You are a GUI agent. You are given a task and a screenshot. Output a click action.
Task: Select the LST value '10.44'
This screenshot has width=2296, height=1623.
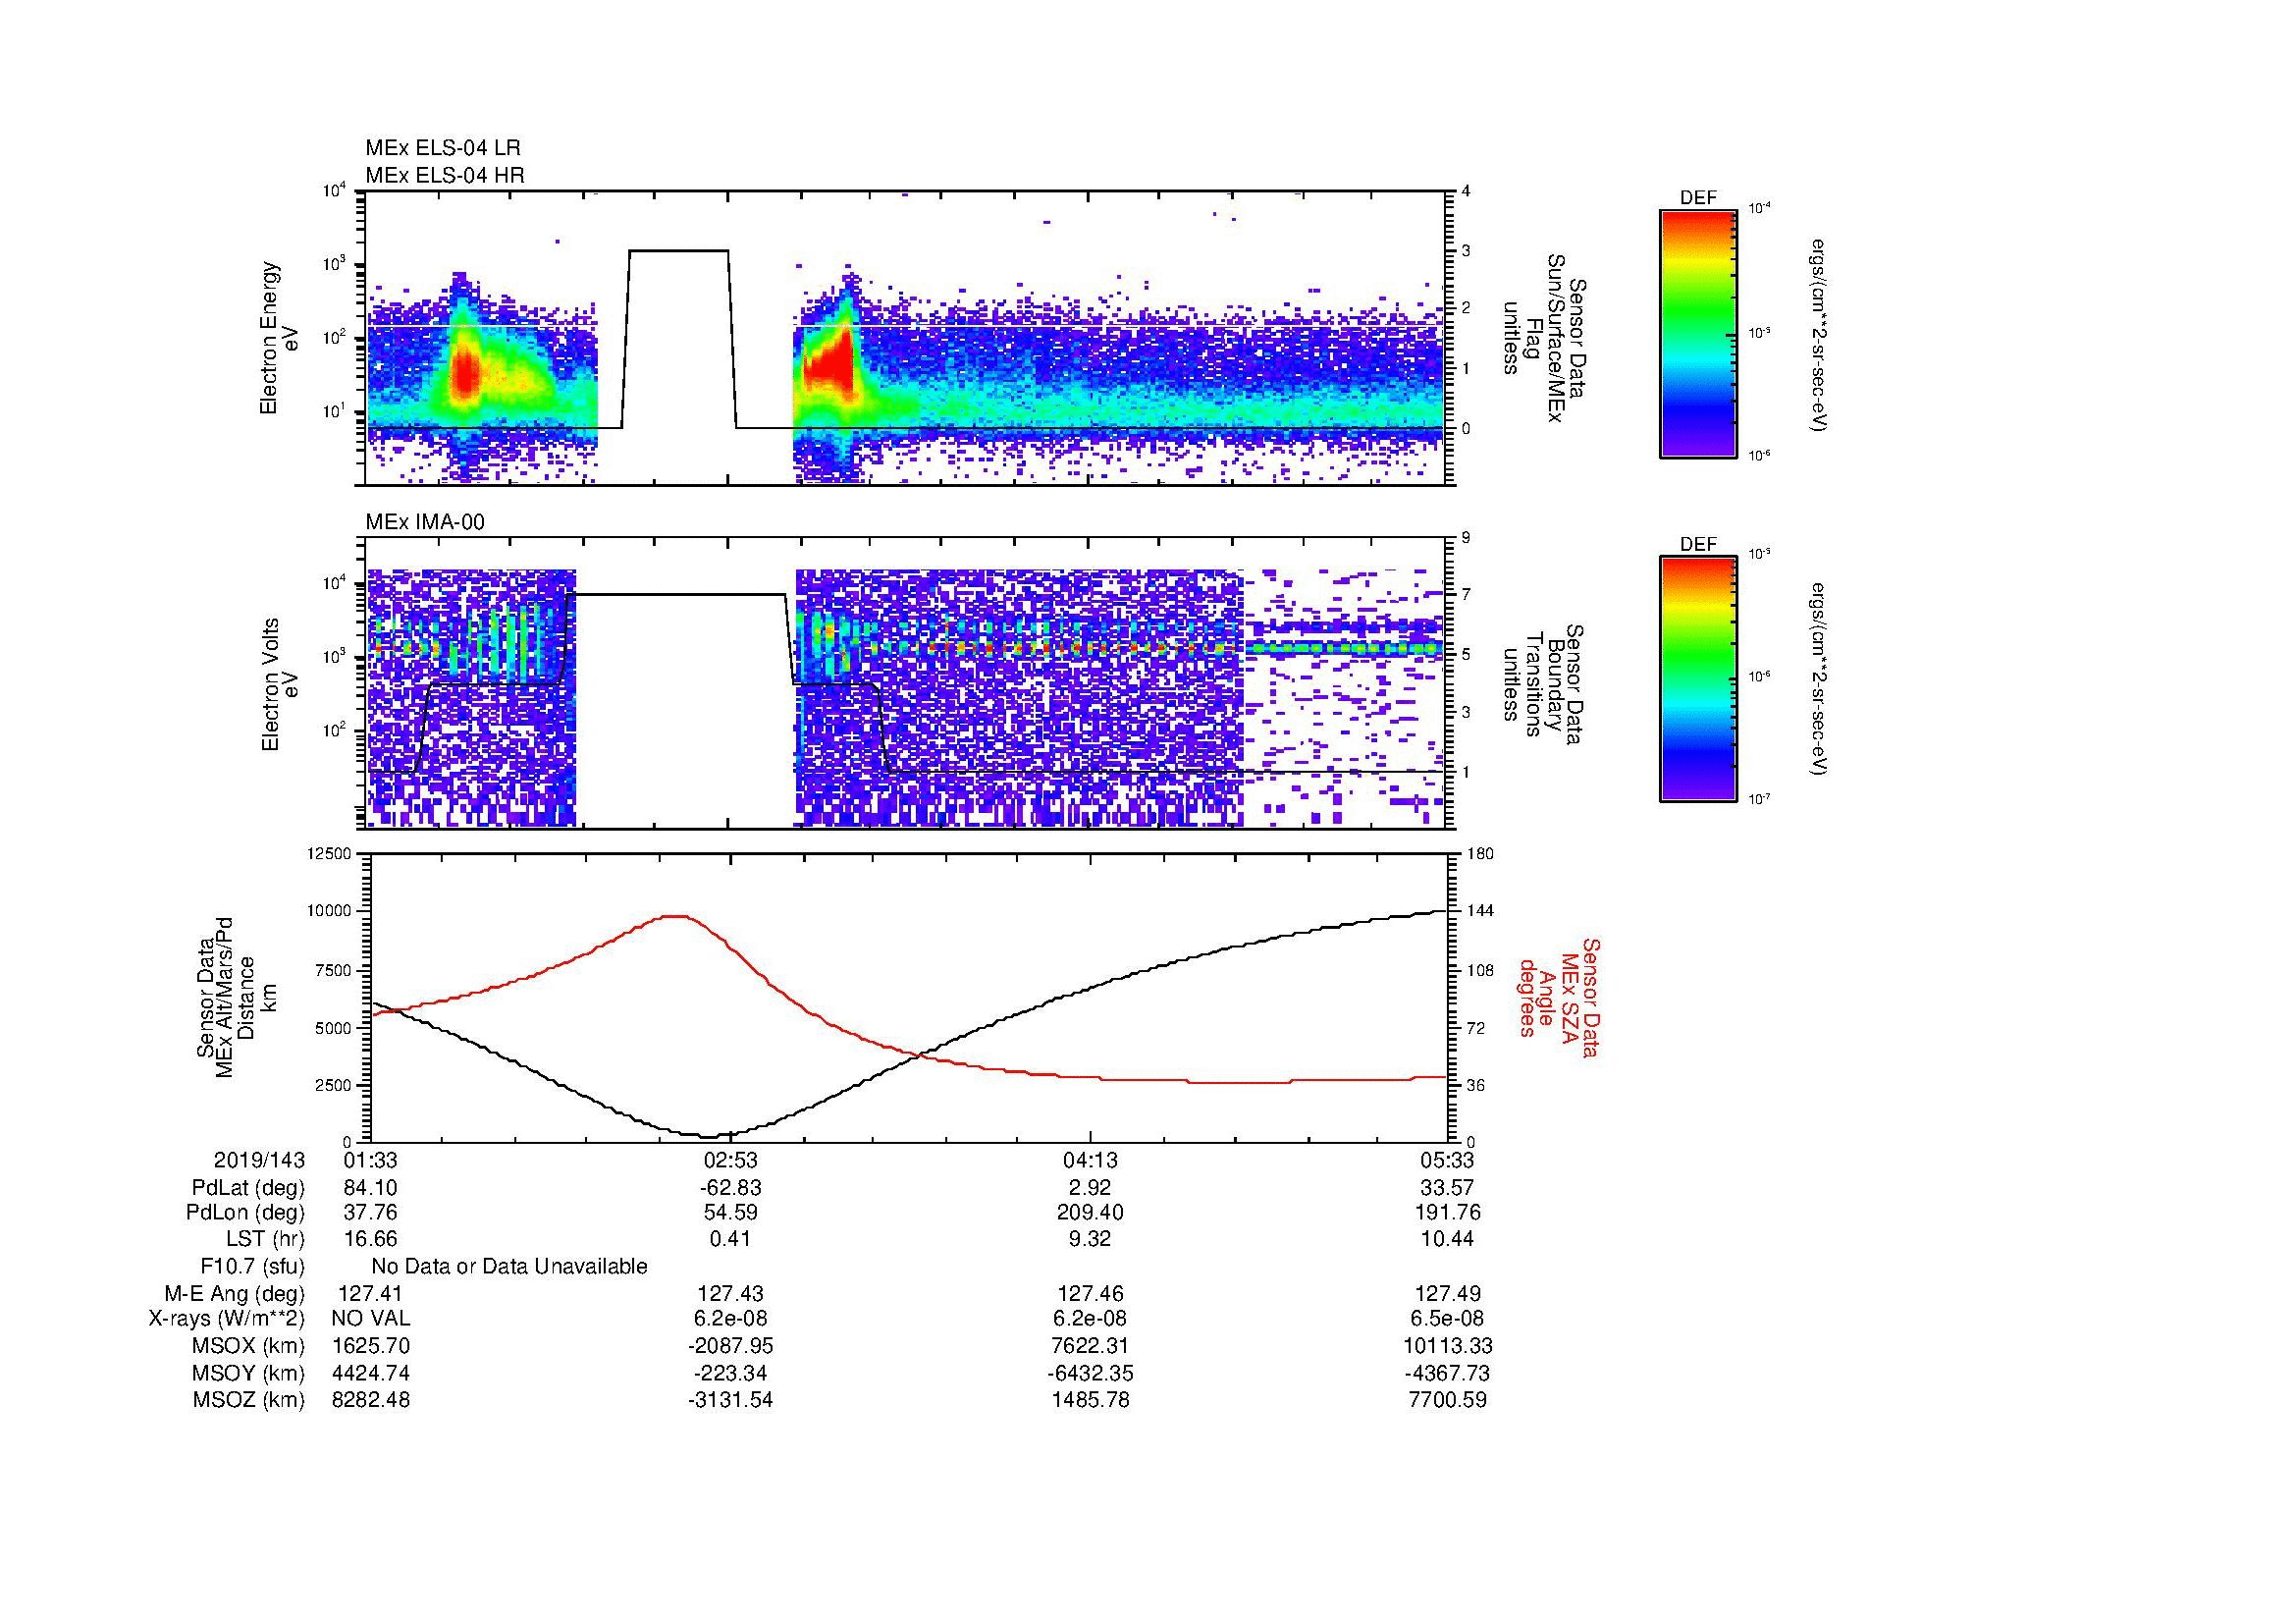(x=1448, y=1239)
